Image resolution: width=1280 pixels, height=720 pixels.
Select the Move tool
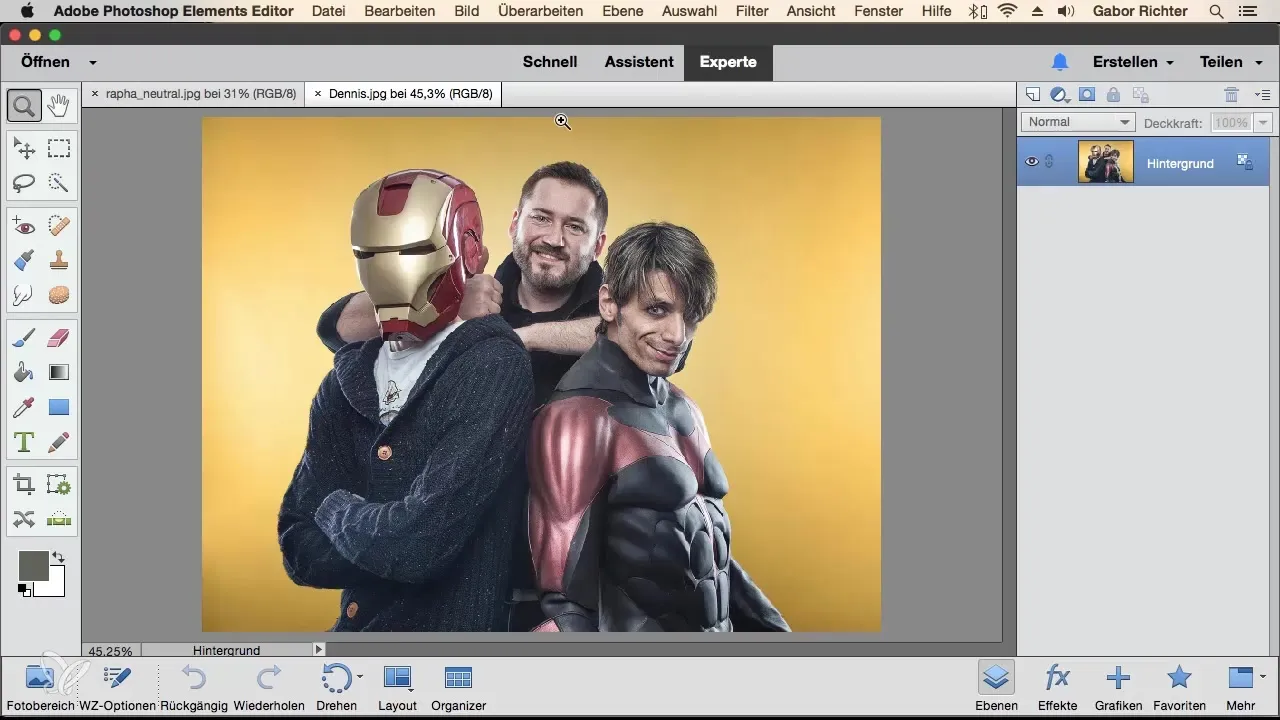pos(24,150)
